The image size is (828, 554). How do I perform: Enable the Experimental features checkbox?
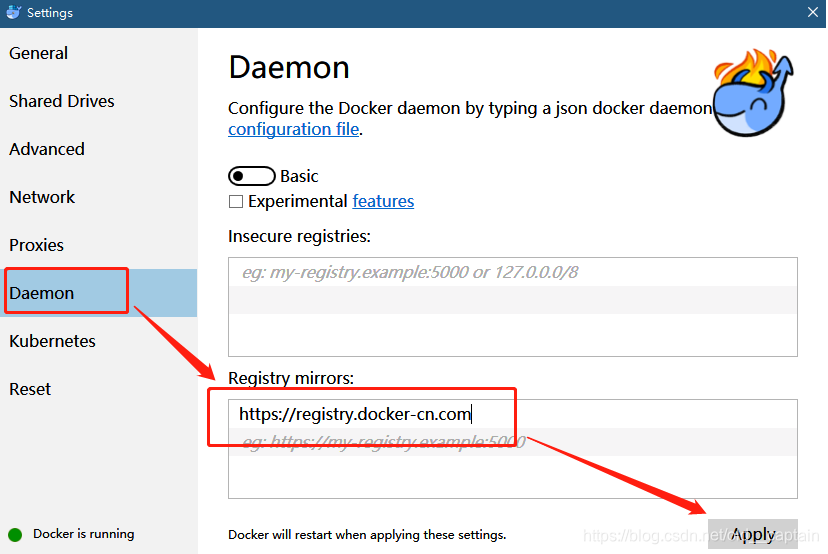click(x=236, y=201)
